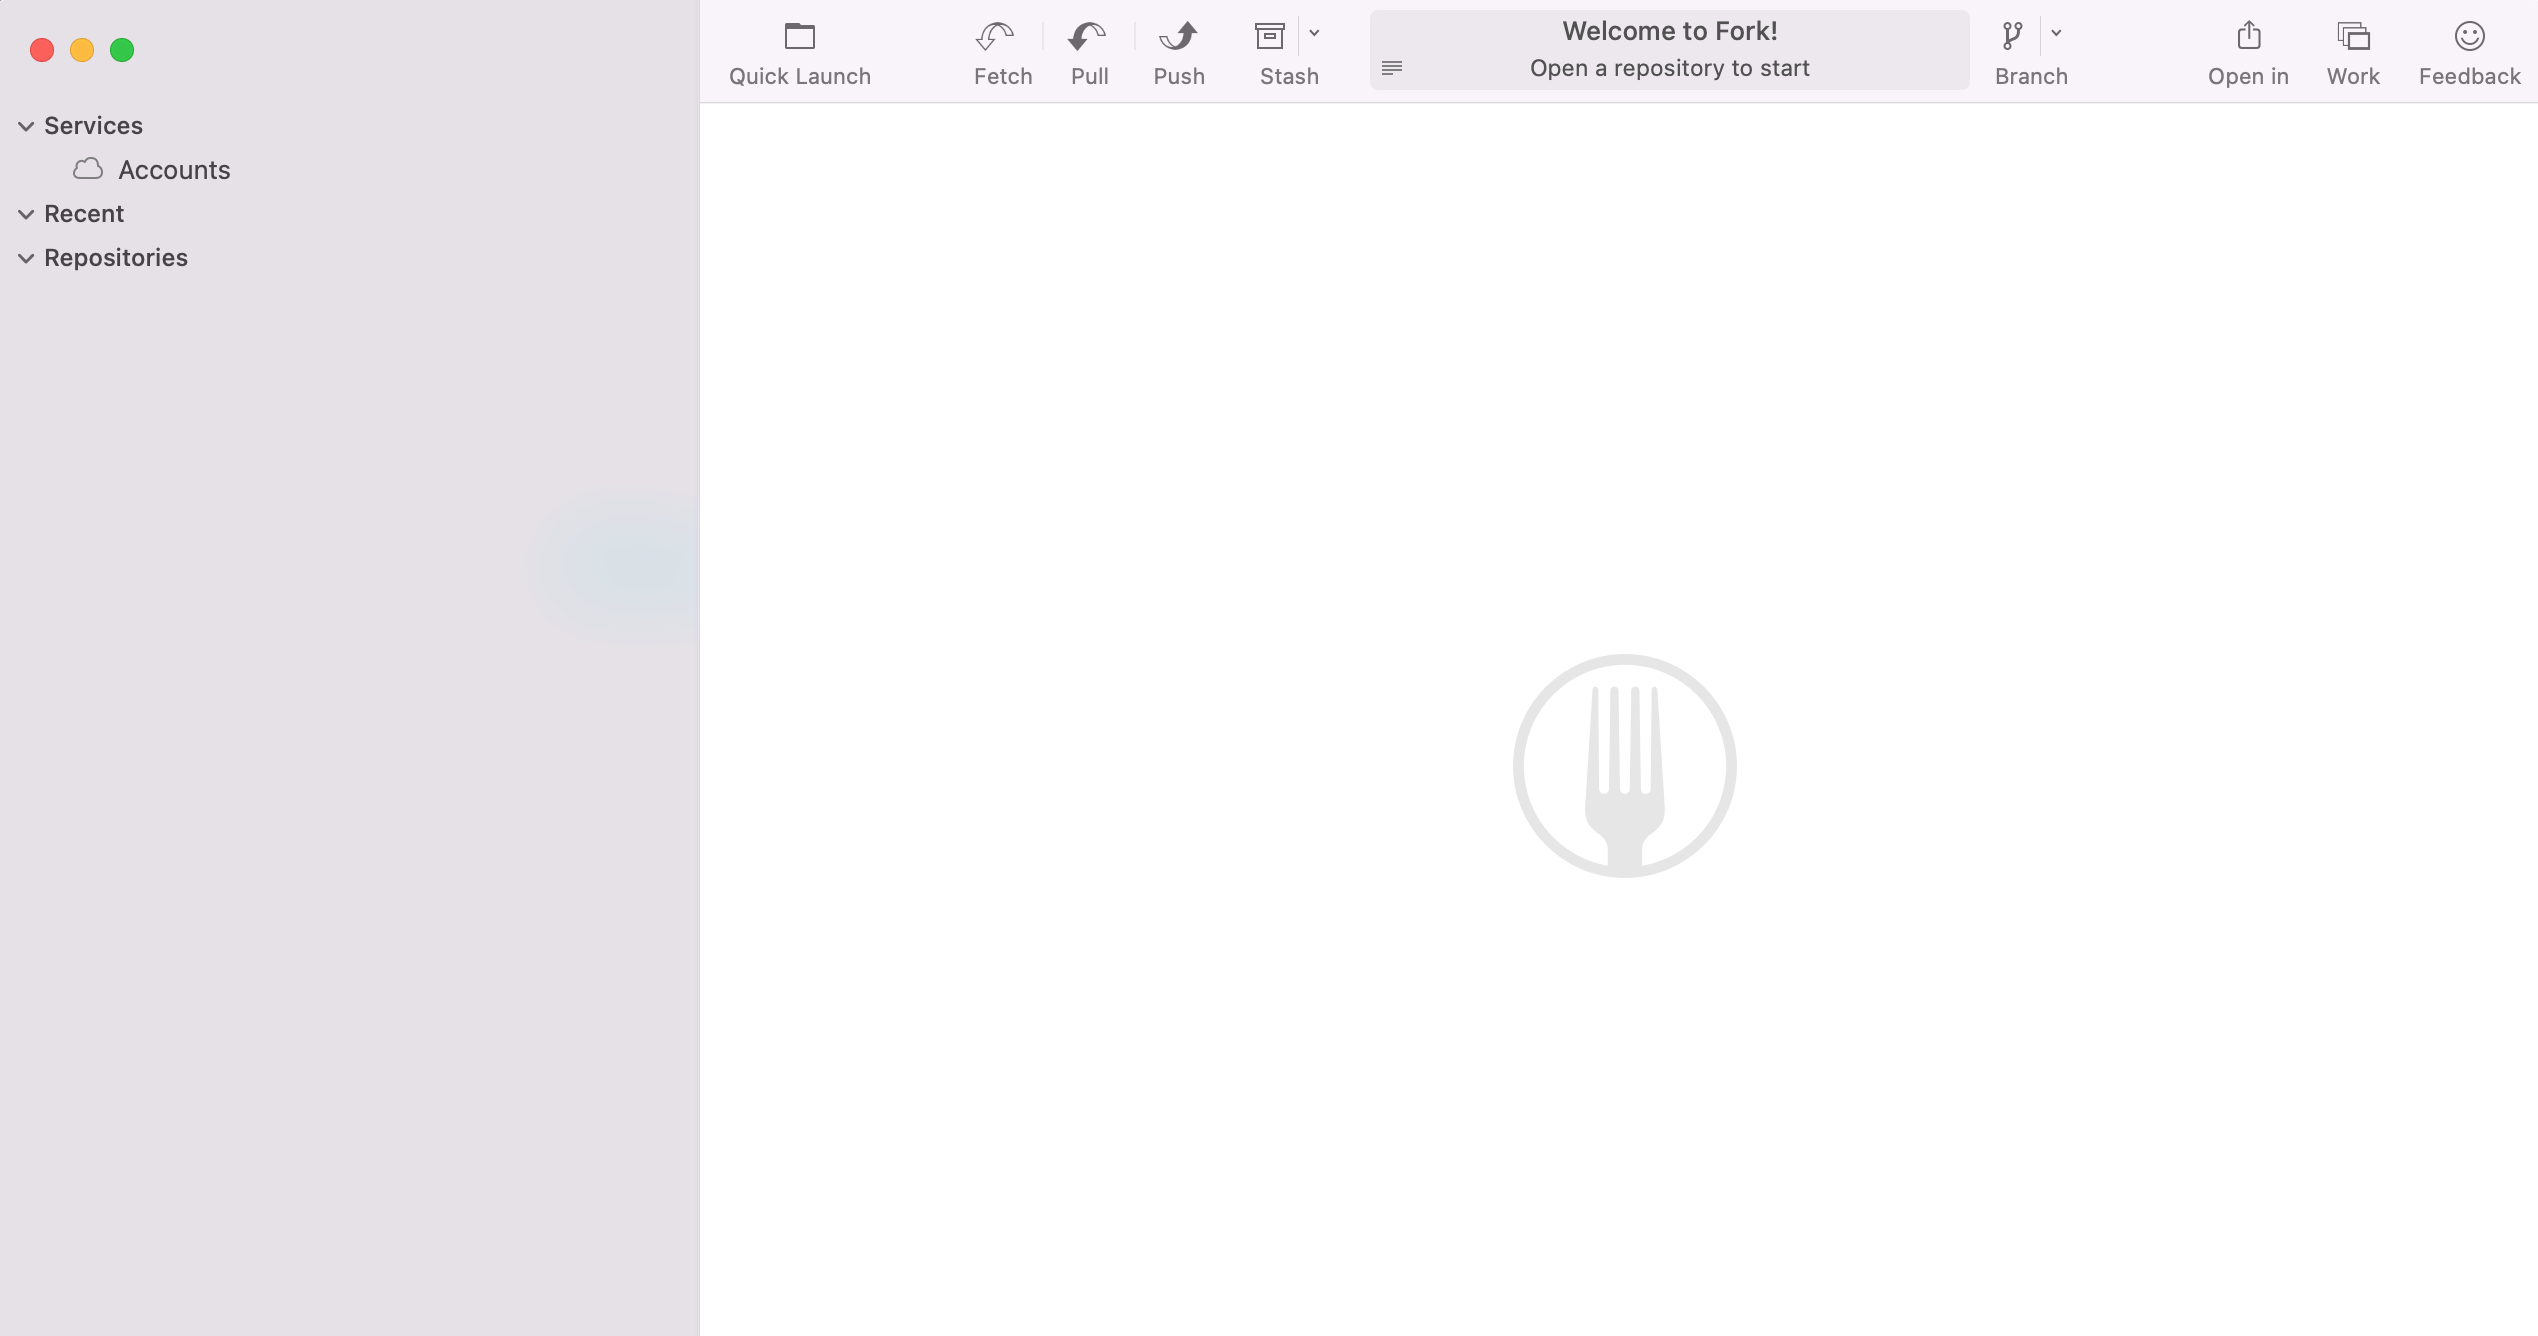Click the Open in label
Screen dimensions: 2538x1336
[2248, 77]
